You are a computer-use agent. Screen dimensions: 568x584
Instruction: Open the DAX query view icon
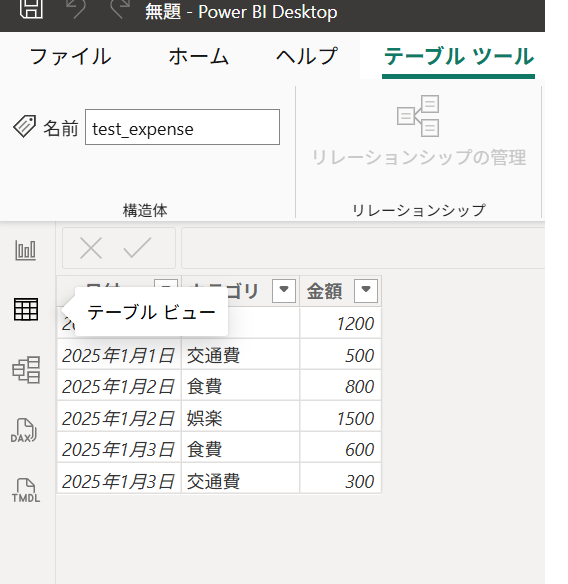(x=24, y=430)
